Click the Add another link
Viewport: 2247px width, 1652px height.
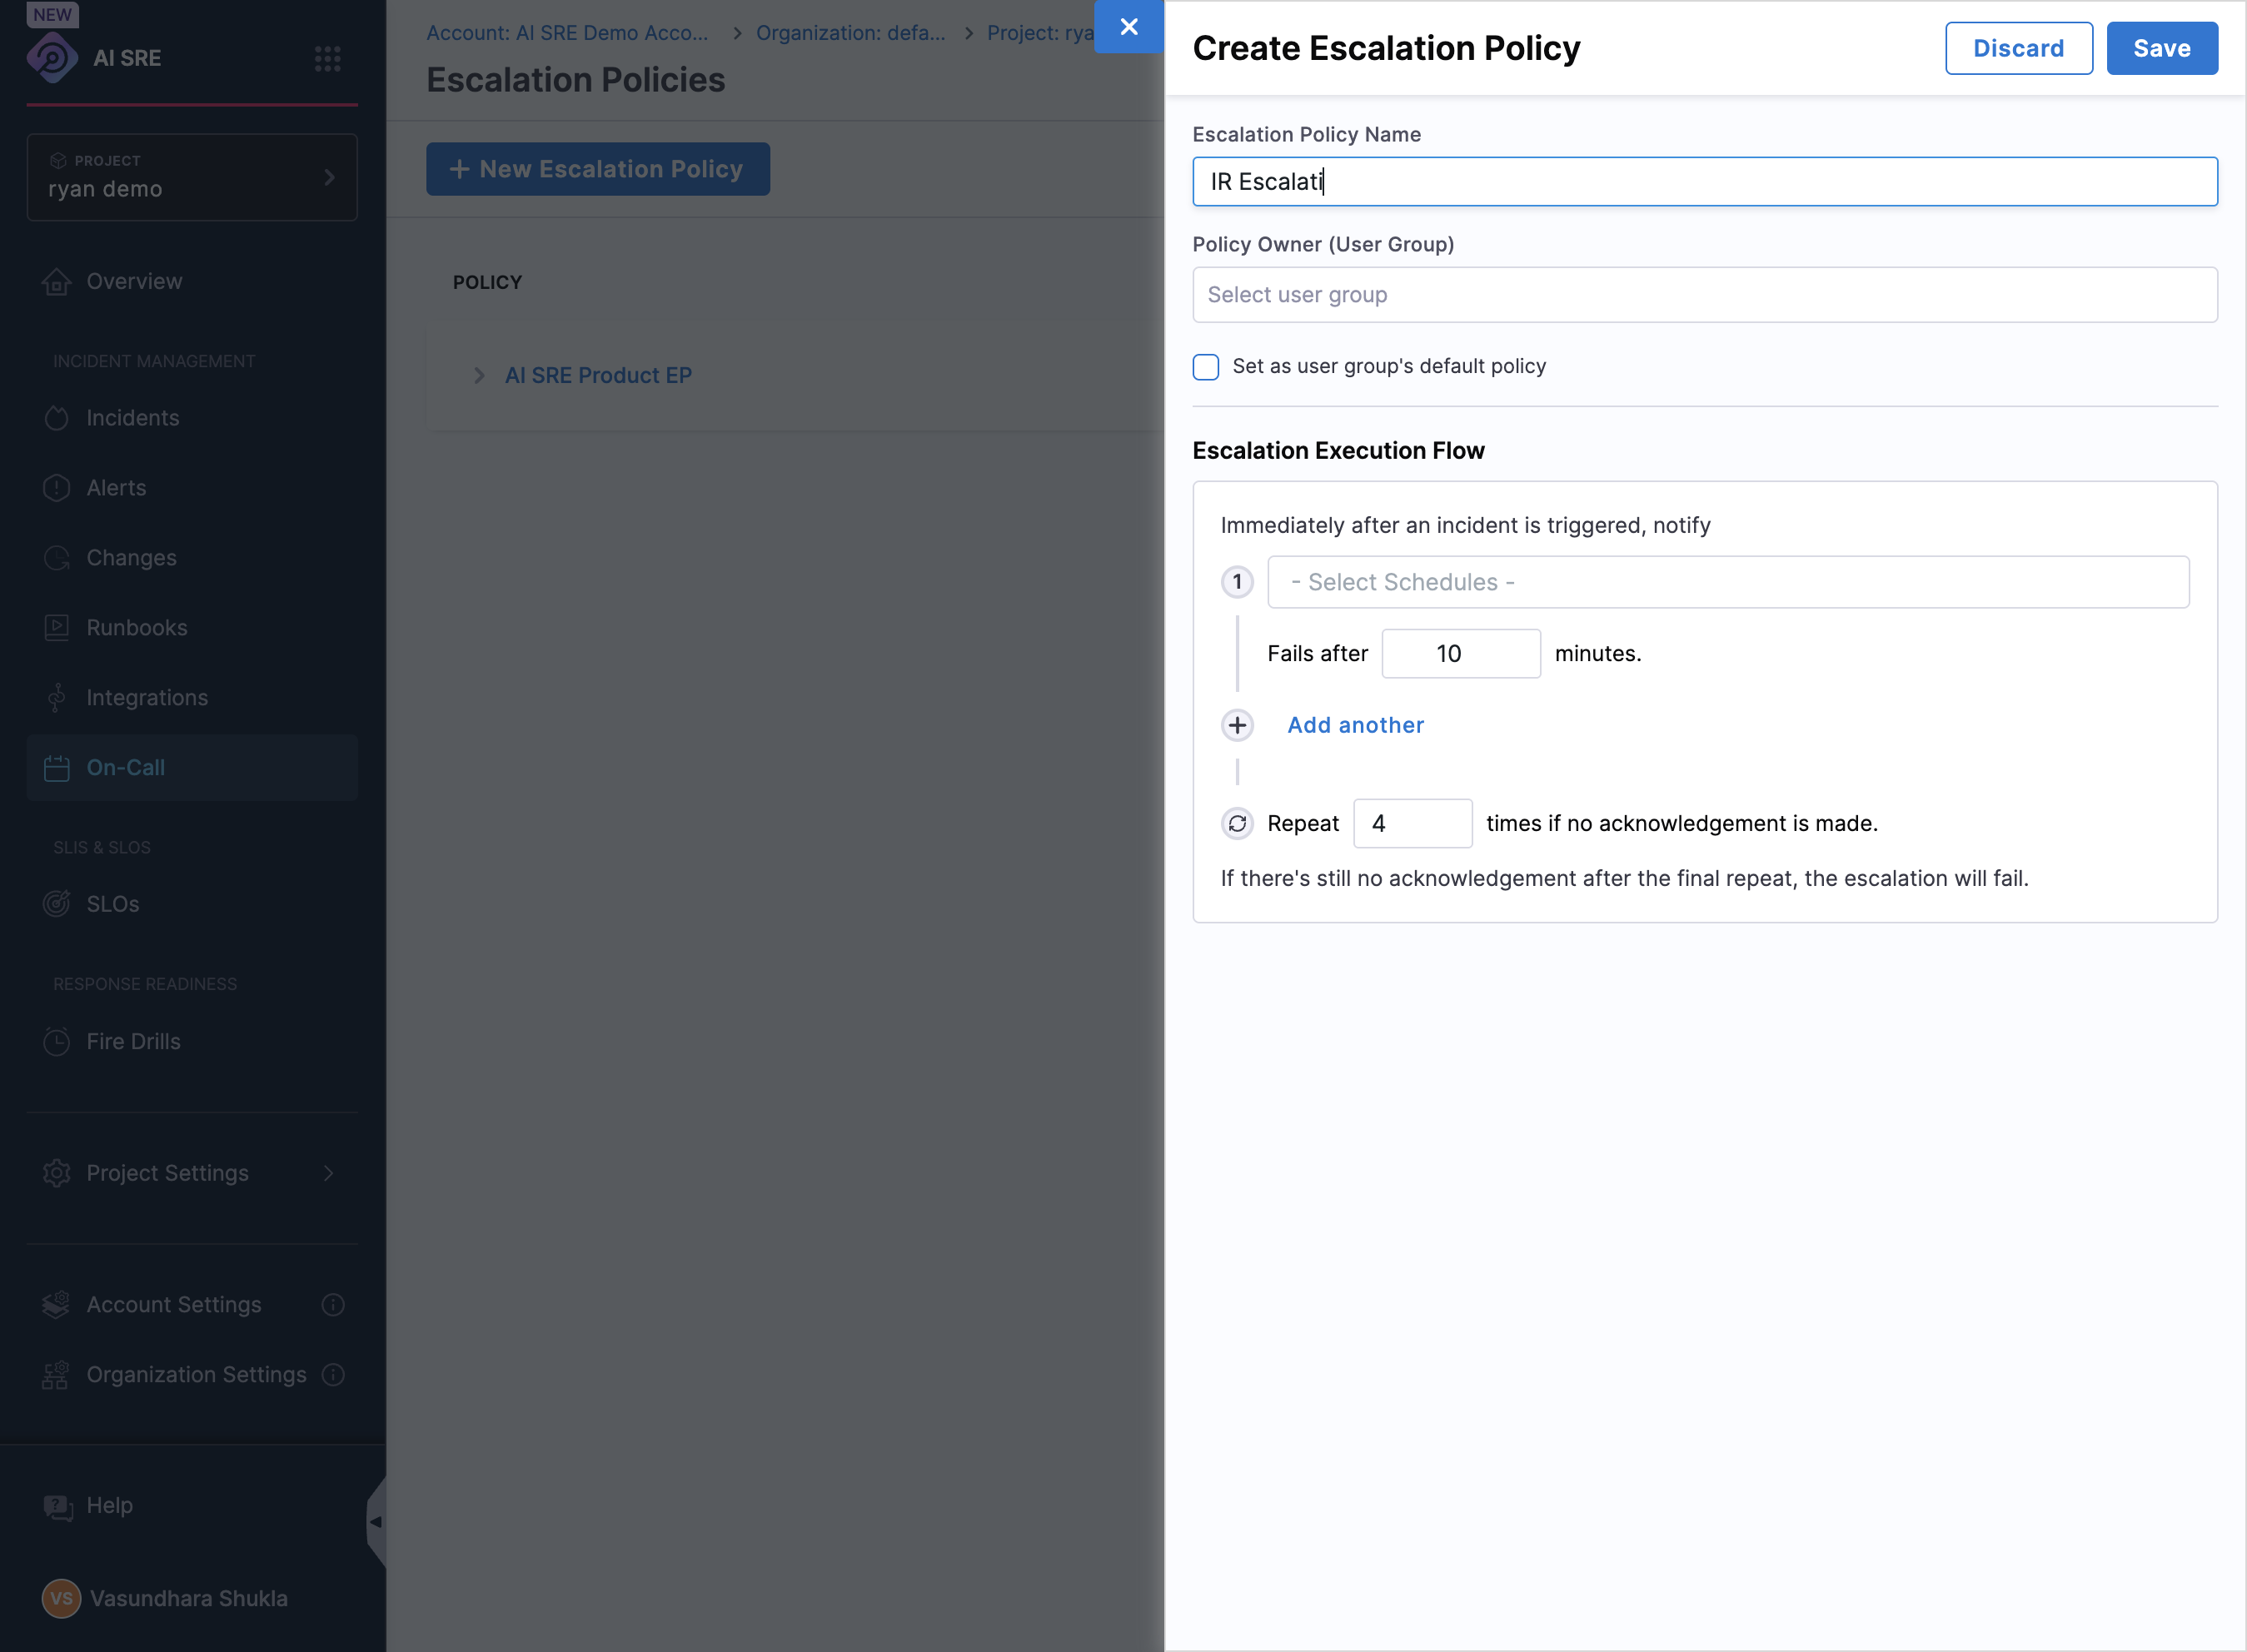tap(1355, 725)
